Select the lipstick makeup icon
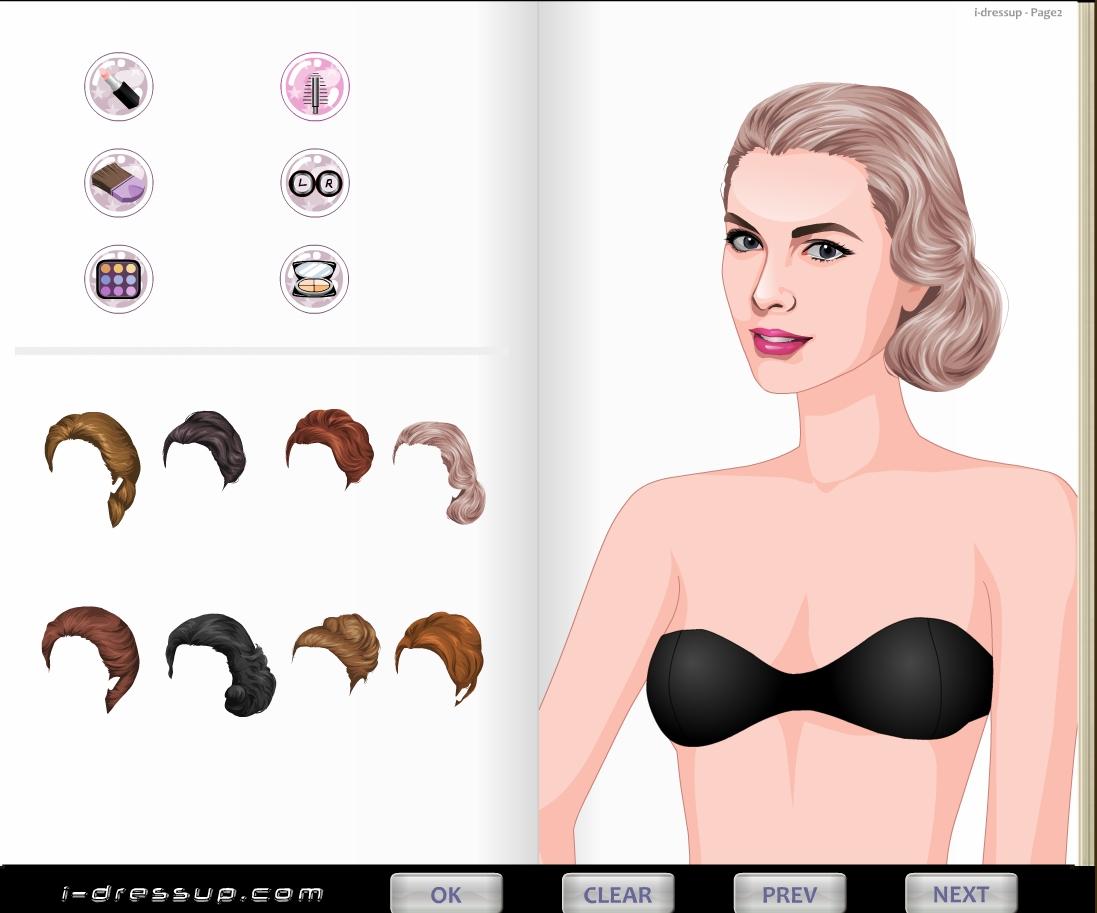 pyautogui.click(x=119, y=87)
